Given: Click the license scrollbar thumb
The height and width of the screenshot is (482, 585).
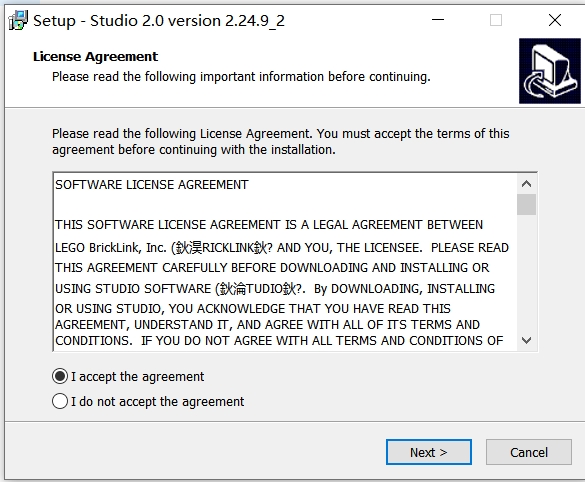Looking at the screenshot, I should coord(526,204).
